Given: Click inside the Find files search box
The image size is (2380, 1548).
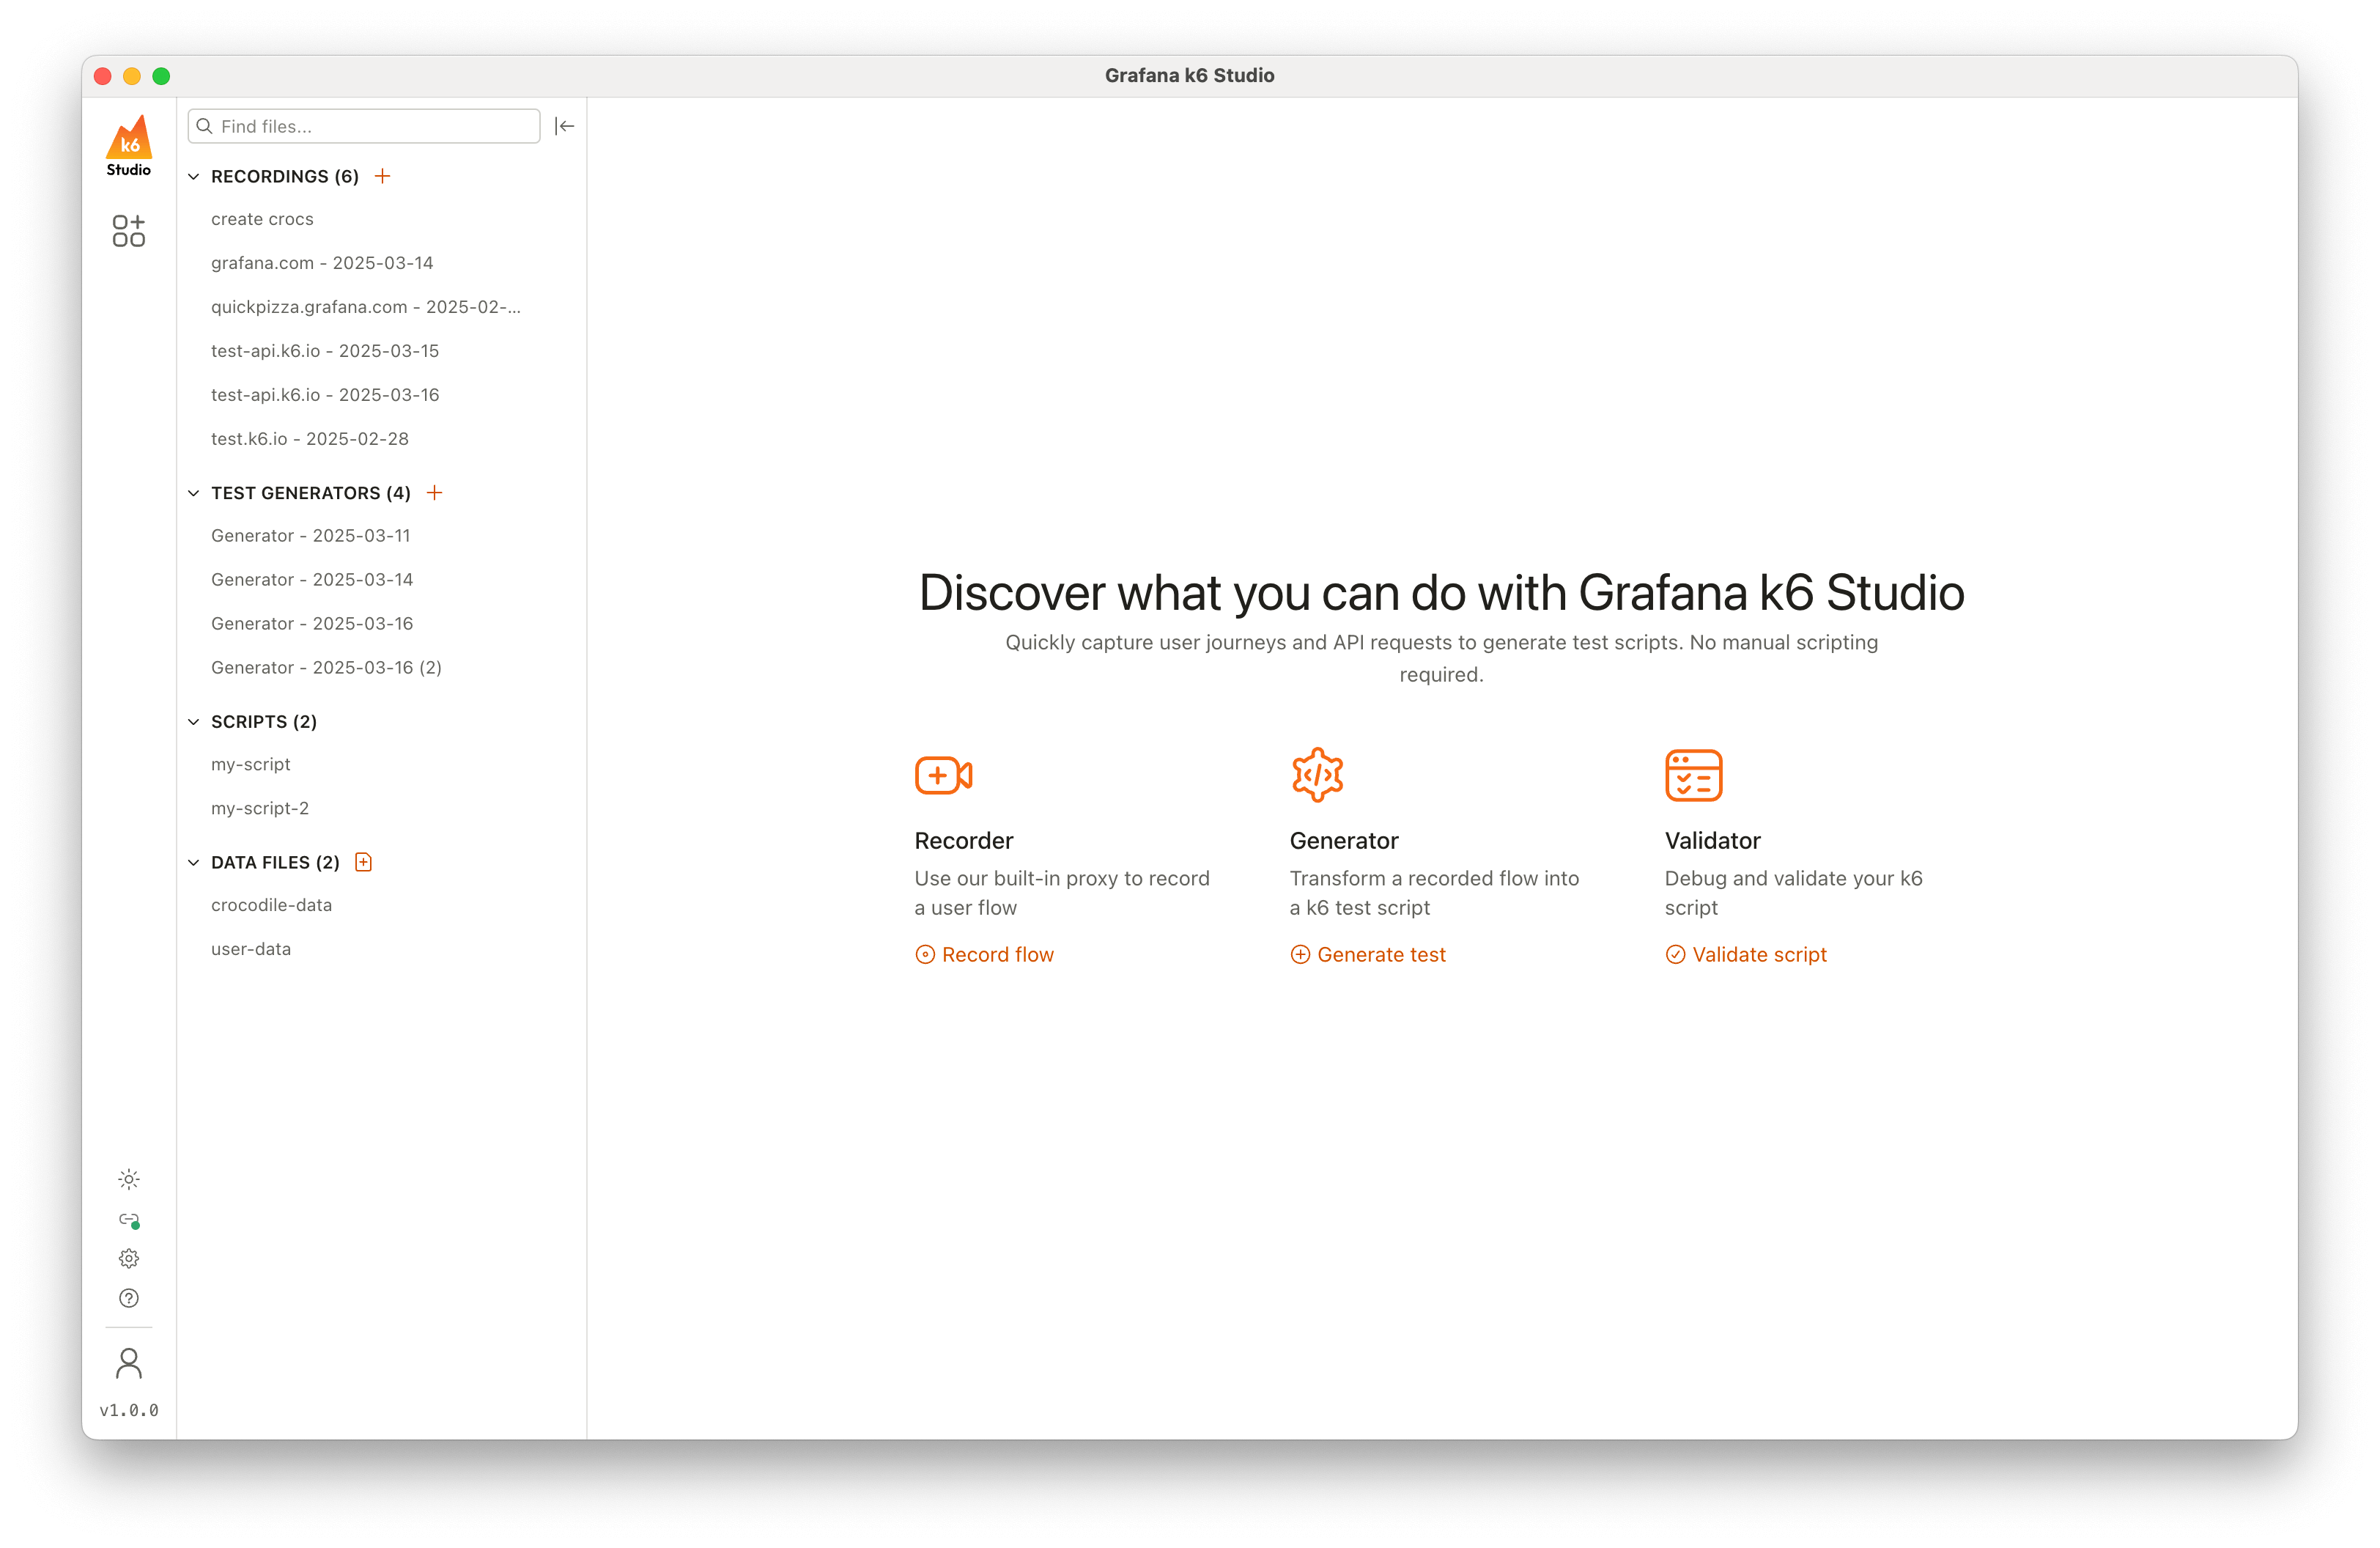Looking at the screenshot, I should tap(363, 126).
